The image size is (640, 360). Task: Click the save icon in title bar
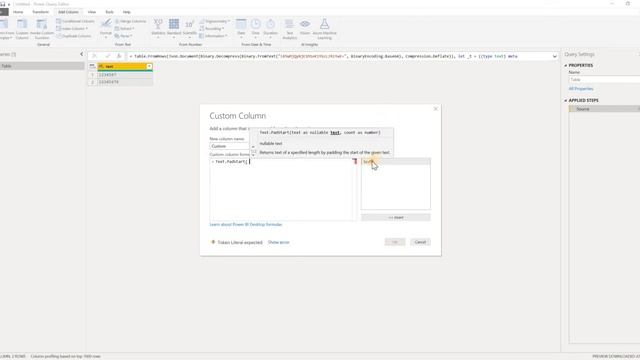[3, 4]
